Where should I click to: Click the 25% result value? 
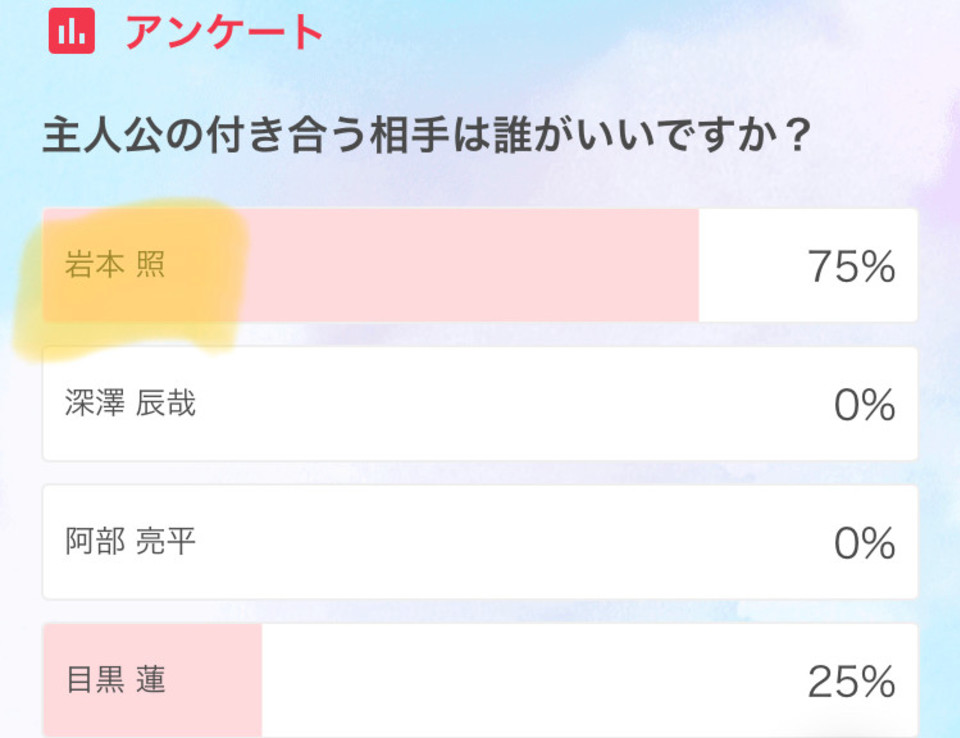click(851, 682)
